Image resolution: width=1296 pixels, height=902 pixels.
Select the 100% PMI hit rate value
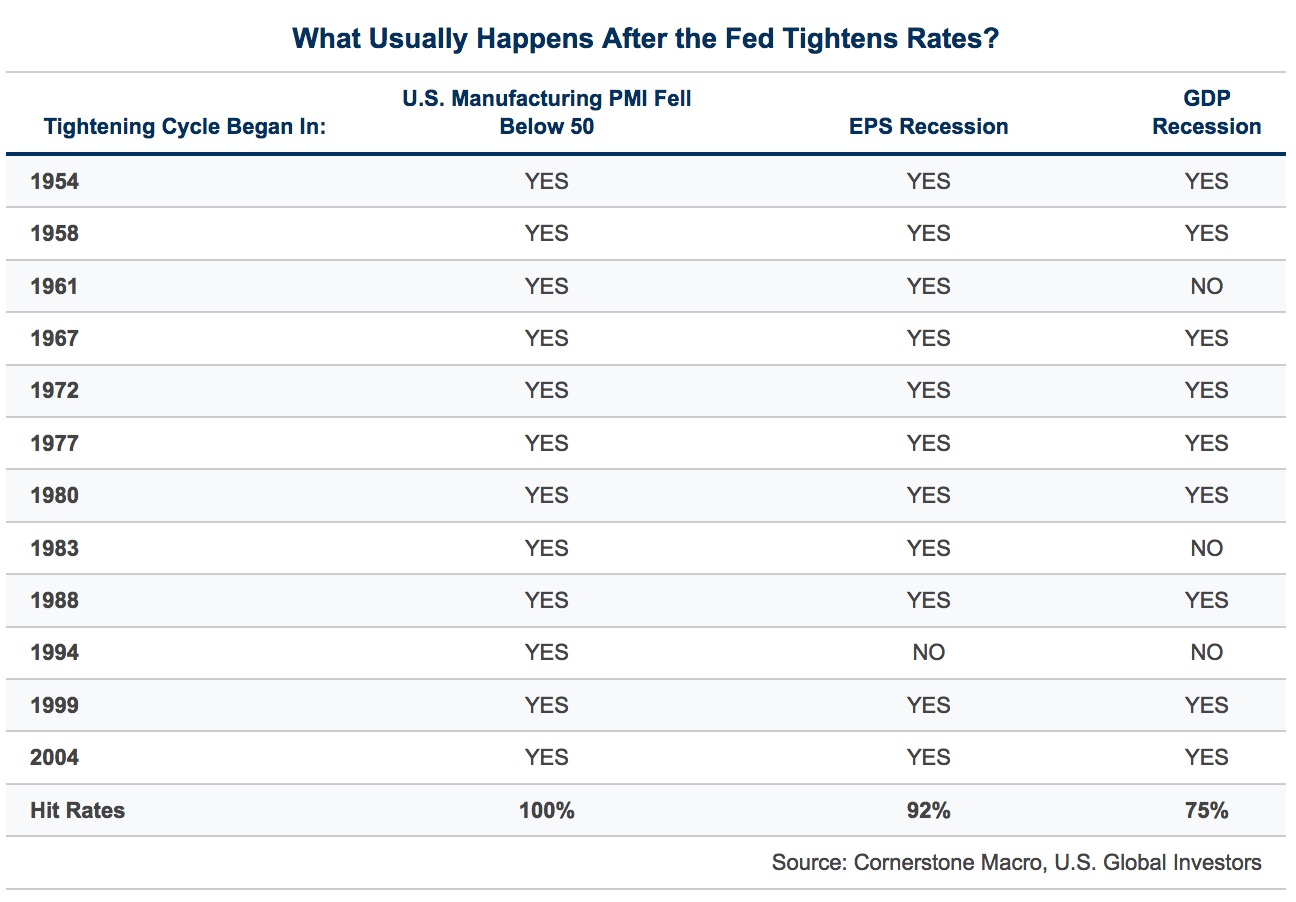546,810
